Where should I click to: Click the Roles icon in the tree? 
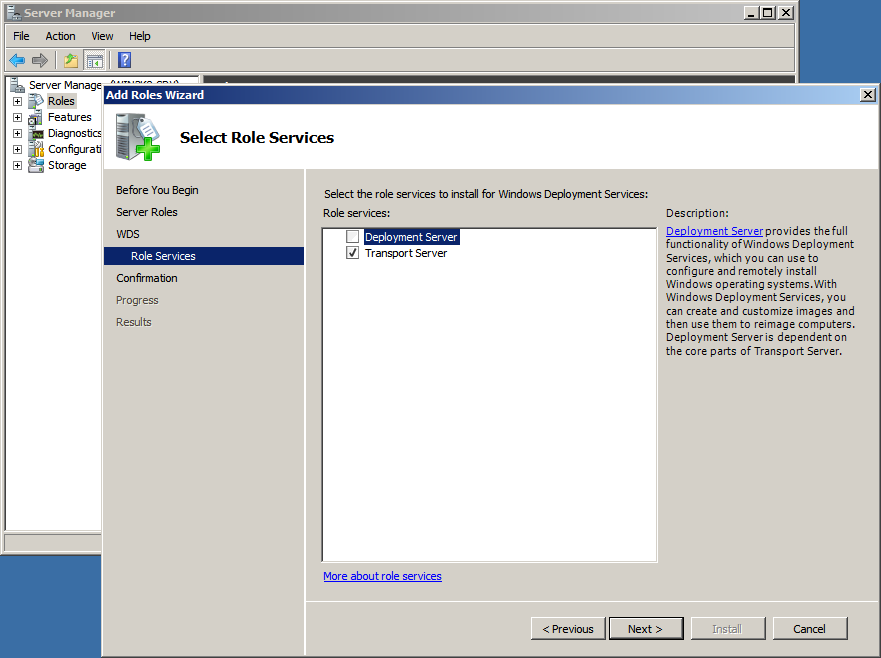coord(36,101)
